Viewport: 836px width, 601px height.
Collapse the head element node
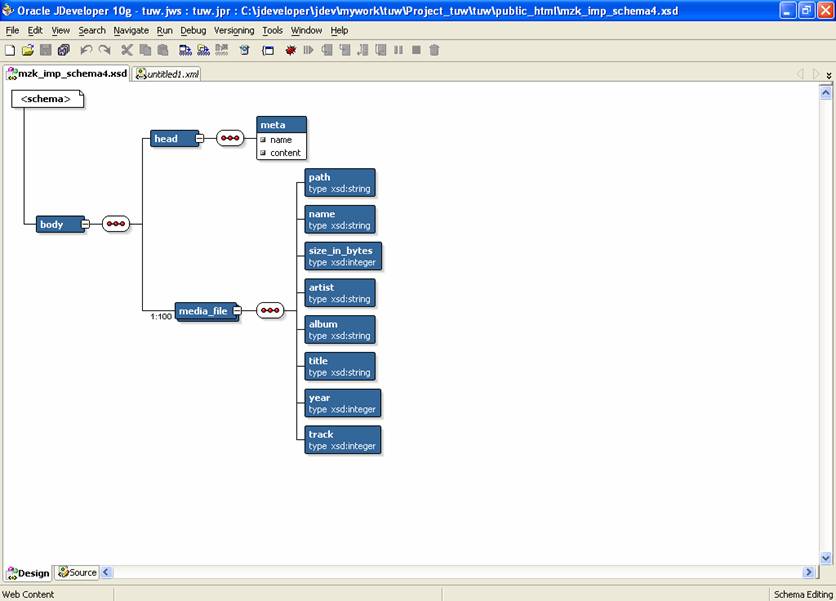199,139
